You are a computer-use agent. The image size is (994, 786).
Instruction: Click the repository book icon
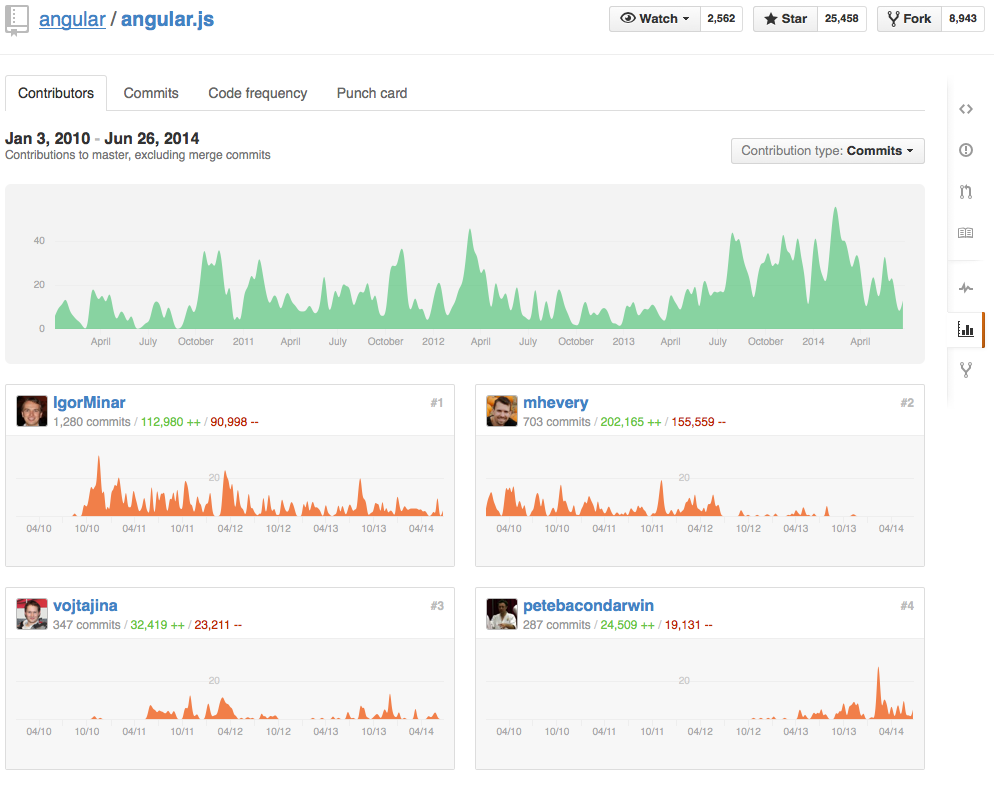click(16, 20)
